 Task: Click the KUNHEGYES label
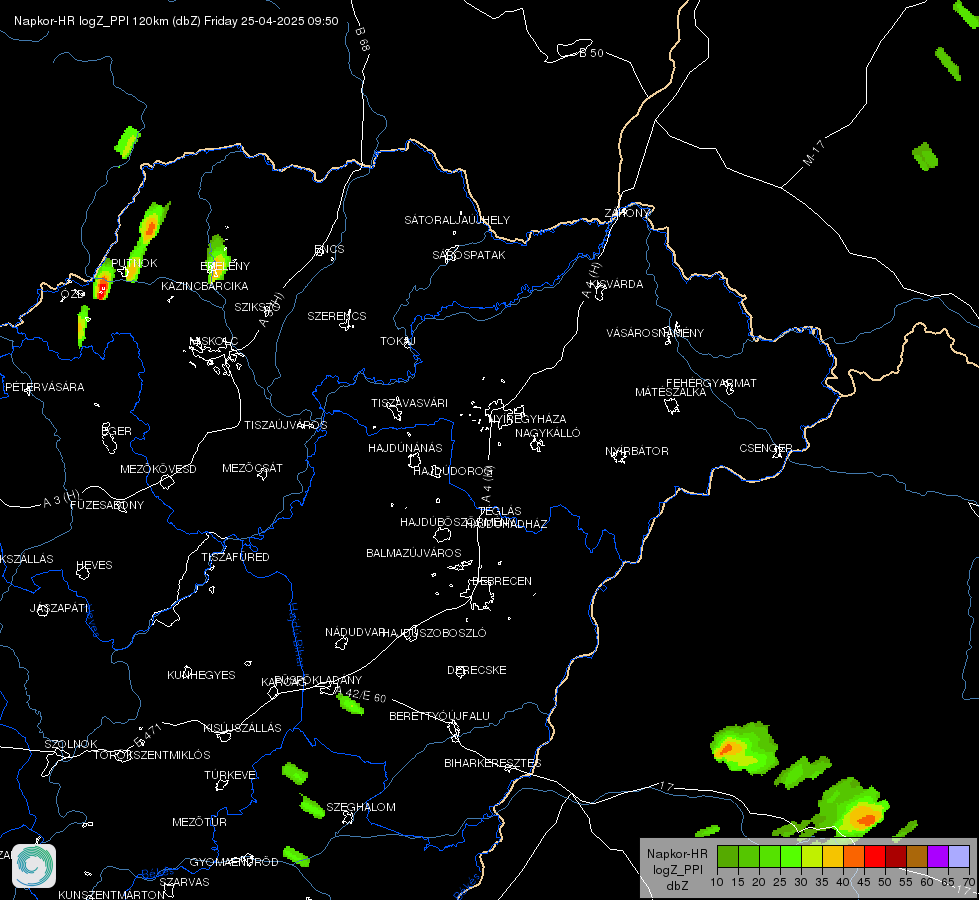click(x=201, y=675)
